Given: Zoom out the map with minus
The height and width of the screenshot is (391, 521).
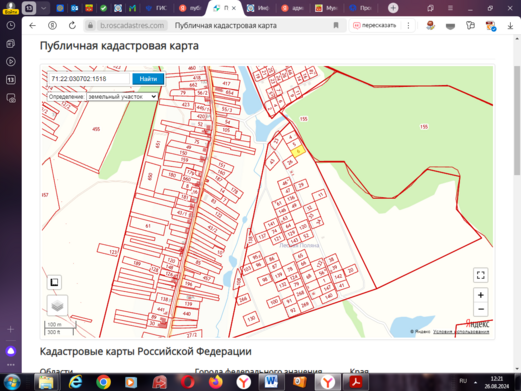Looking at the screenshot, I should [x=480, y=309].
